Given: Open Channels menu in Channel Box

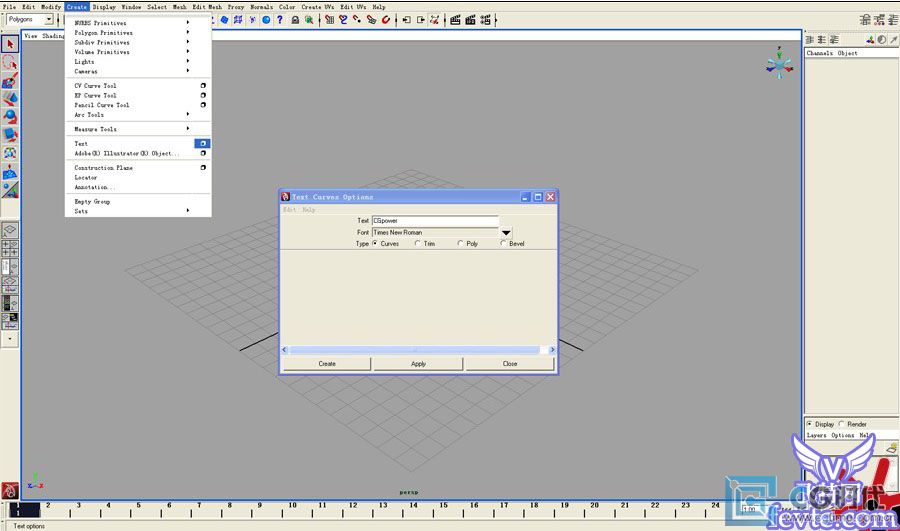Looking at the screenshot, I should 820,53.
